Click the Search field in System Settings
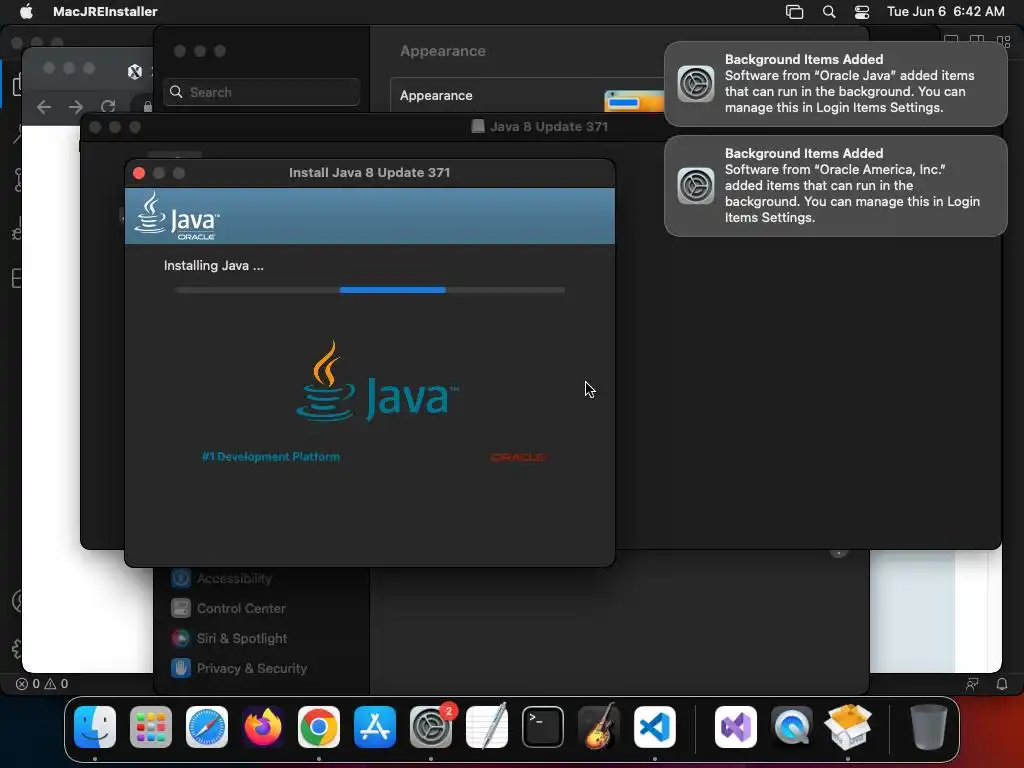1024x768 pixels. 261,92
